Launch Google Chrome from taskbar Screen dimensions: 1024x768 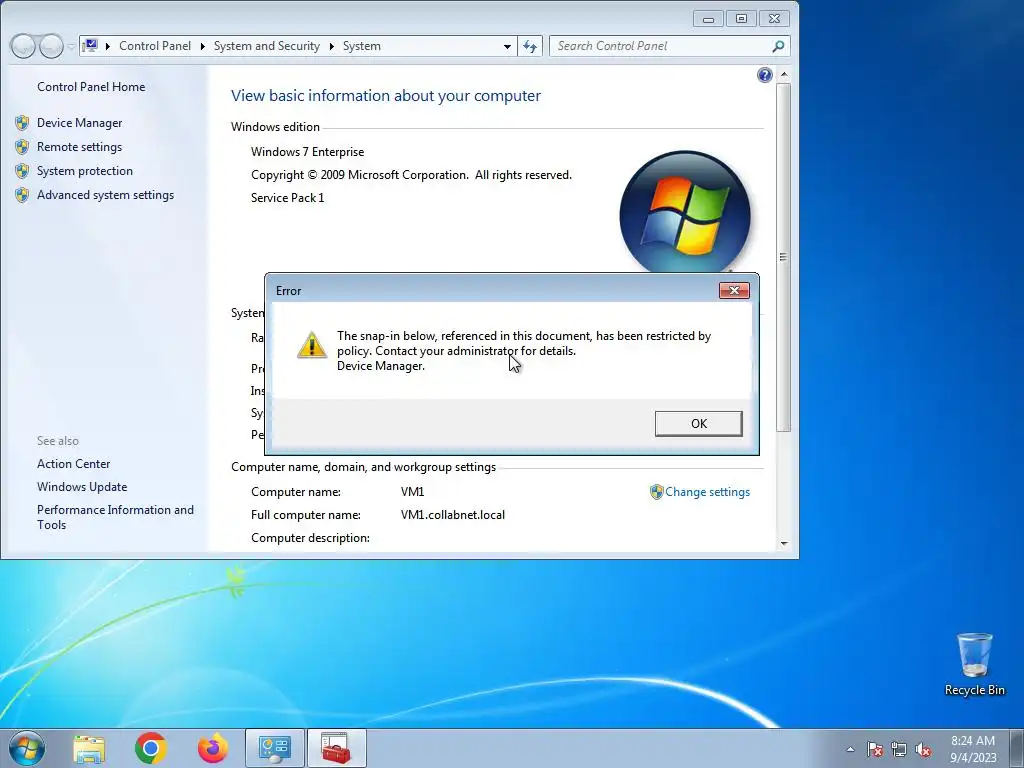(151, 748)
